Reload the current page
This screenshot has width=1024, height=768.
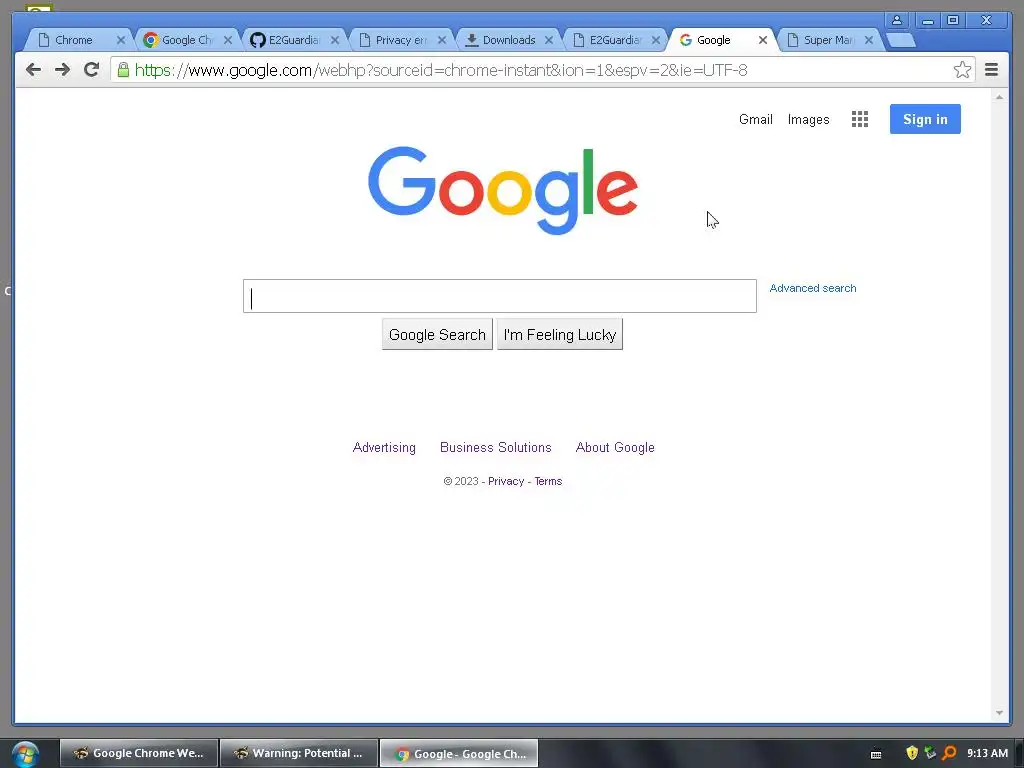tap(91, 69)
